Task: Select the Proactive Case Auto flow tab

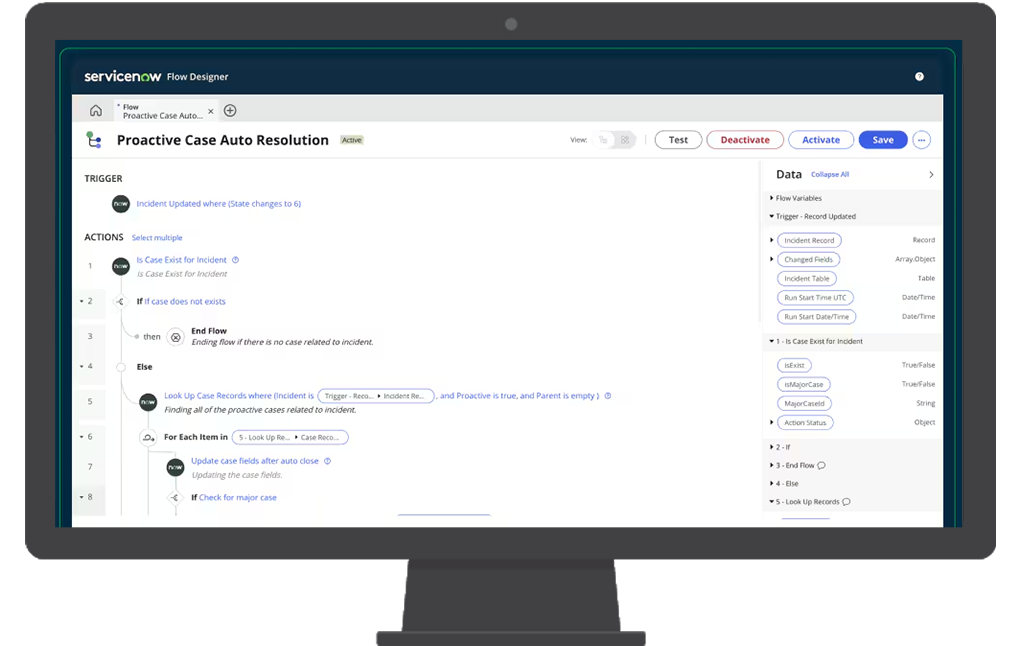Action: (162, 111)
